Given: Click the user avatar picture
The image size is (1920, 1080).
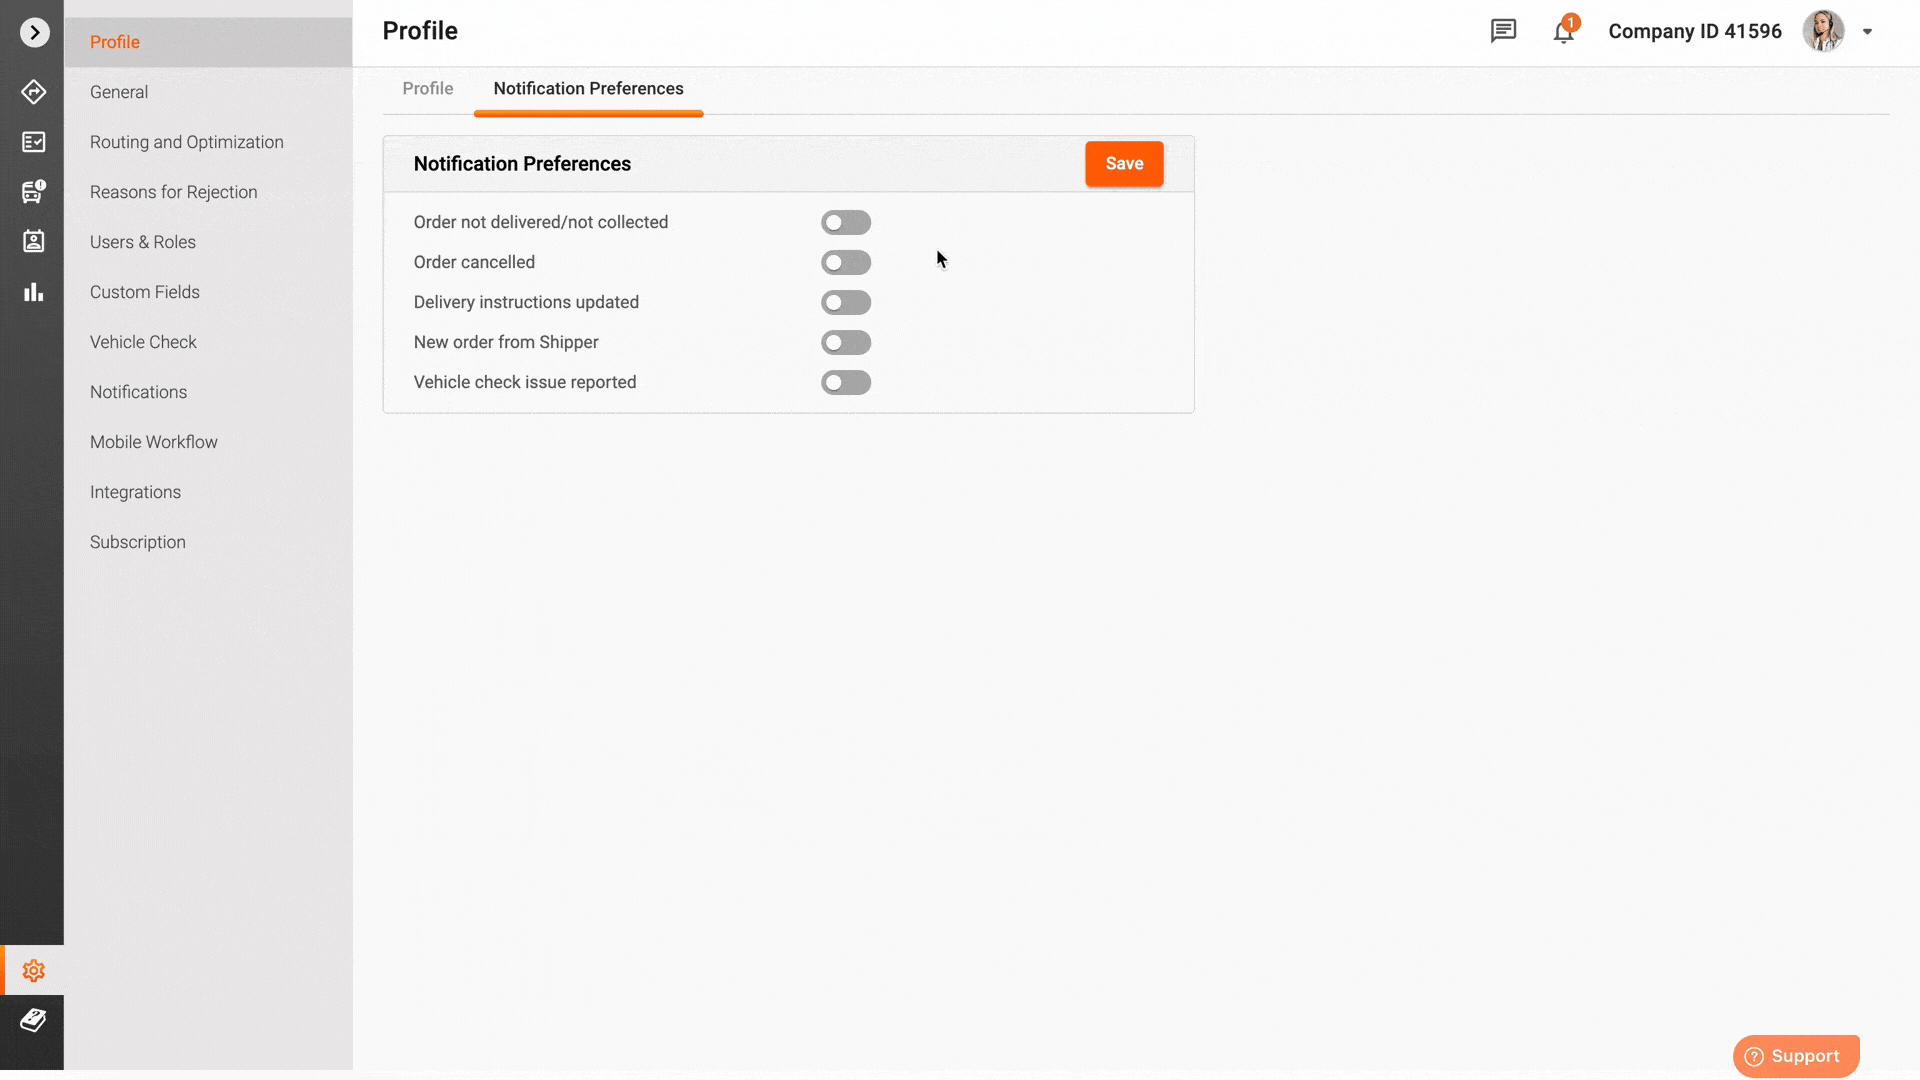Looking at the screenshot, I should click(x=1823, y=31).
